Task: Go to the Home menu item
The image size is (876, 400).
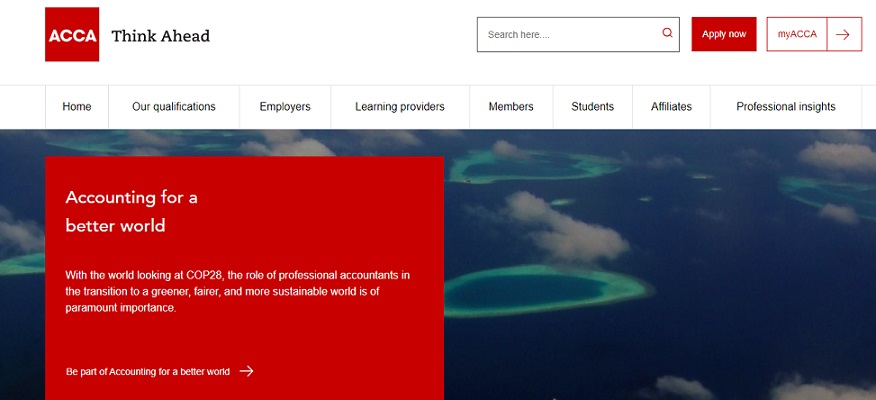Action: 77,107
